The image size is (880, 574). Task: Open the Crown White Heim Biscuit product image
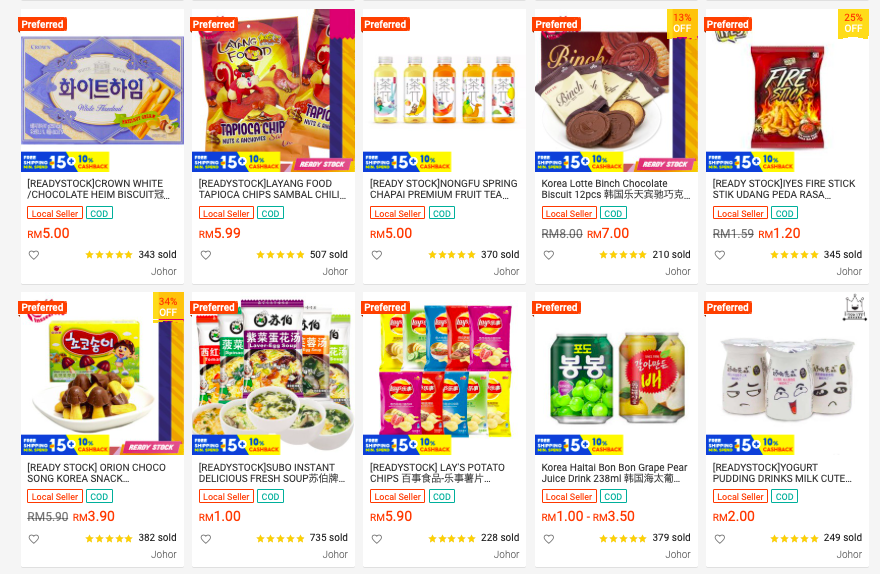tap(102, 90)
